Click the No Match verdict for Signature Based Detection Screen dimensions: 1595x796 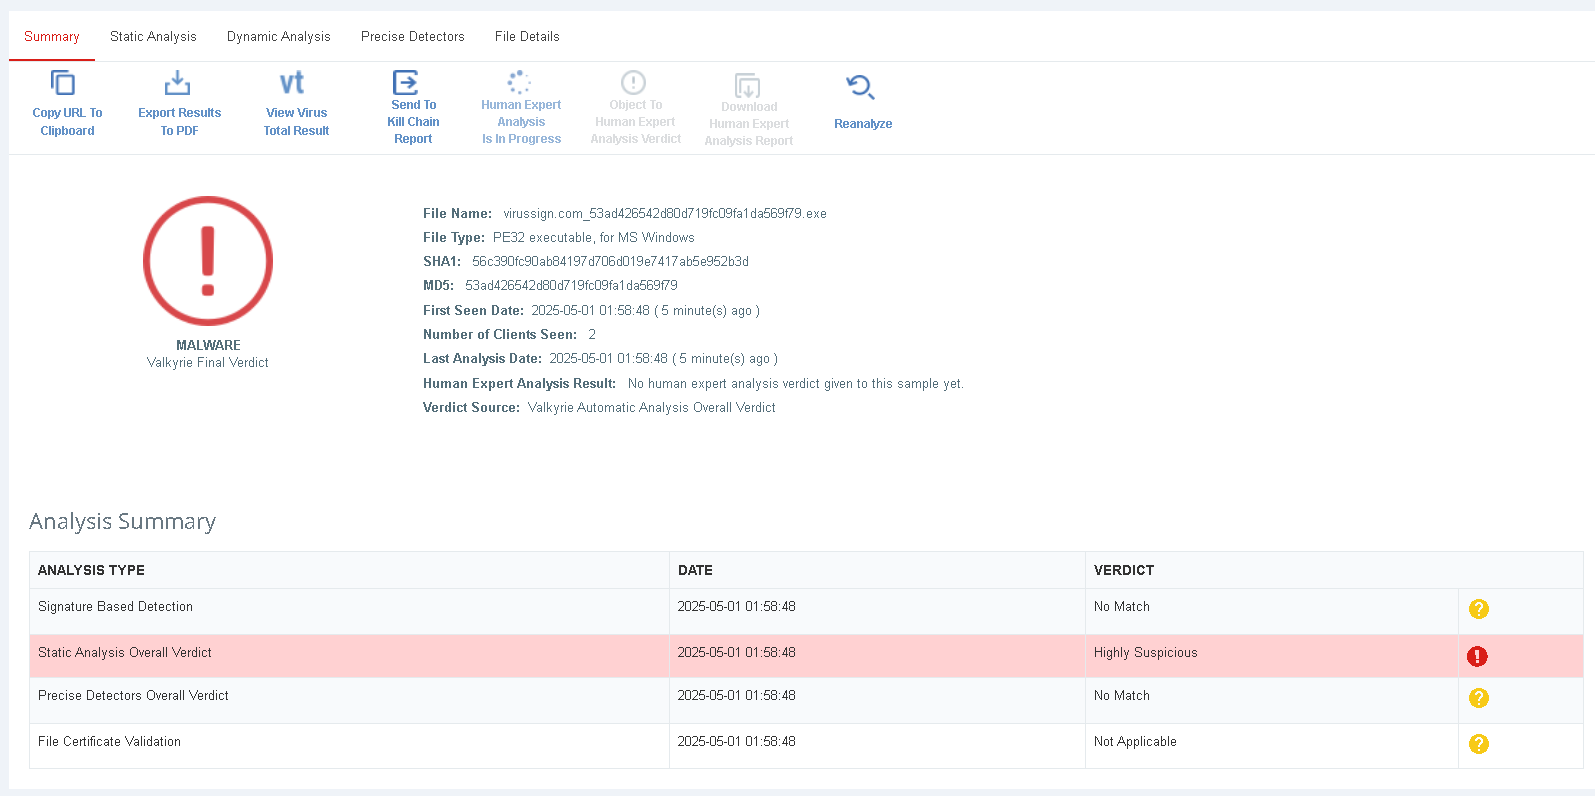pyautogui.click(x=1122, y=607)
